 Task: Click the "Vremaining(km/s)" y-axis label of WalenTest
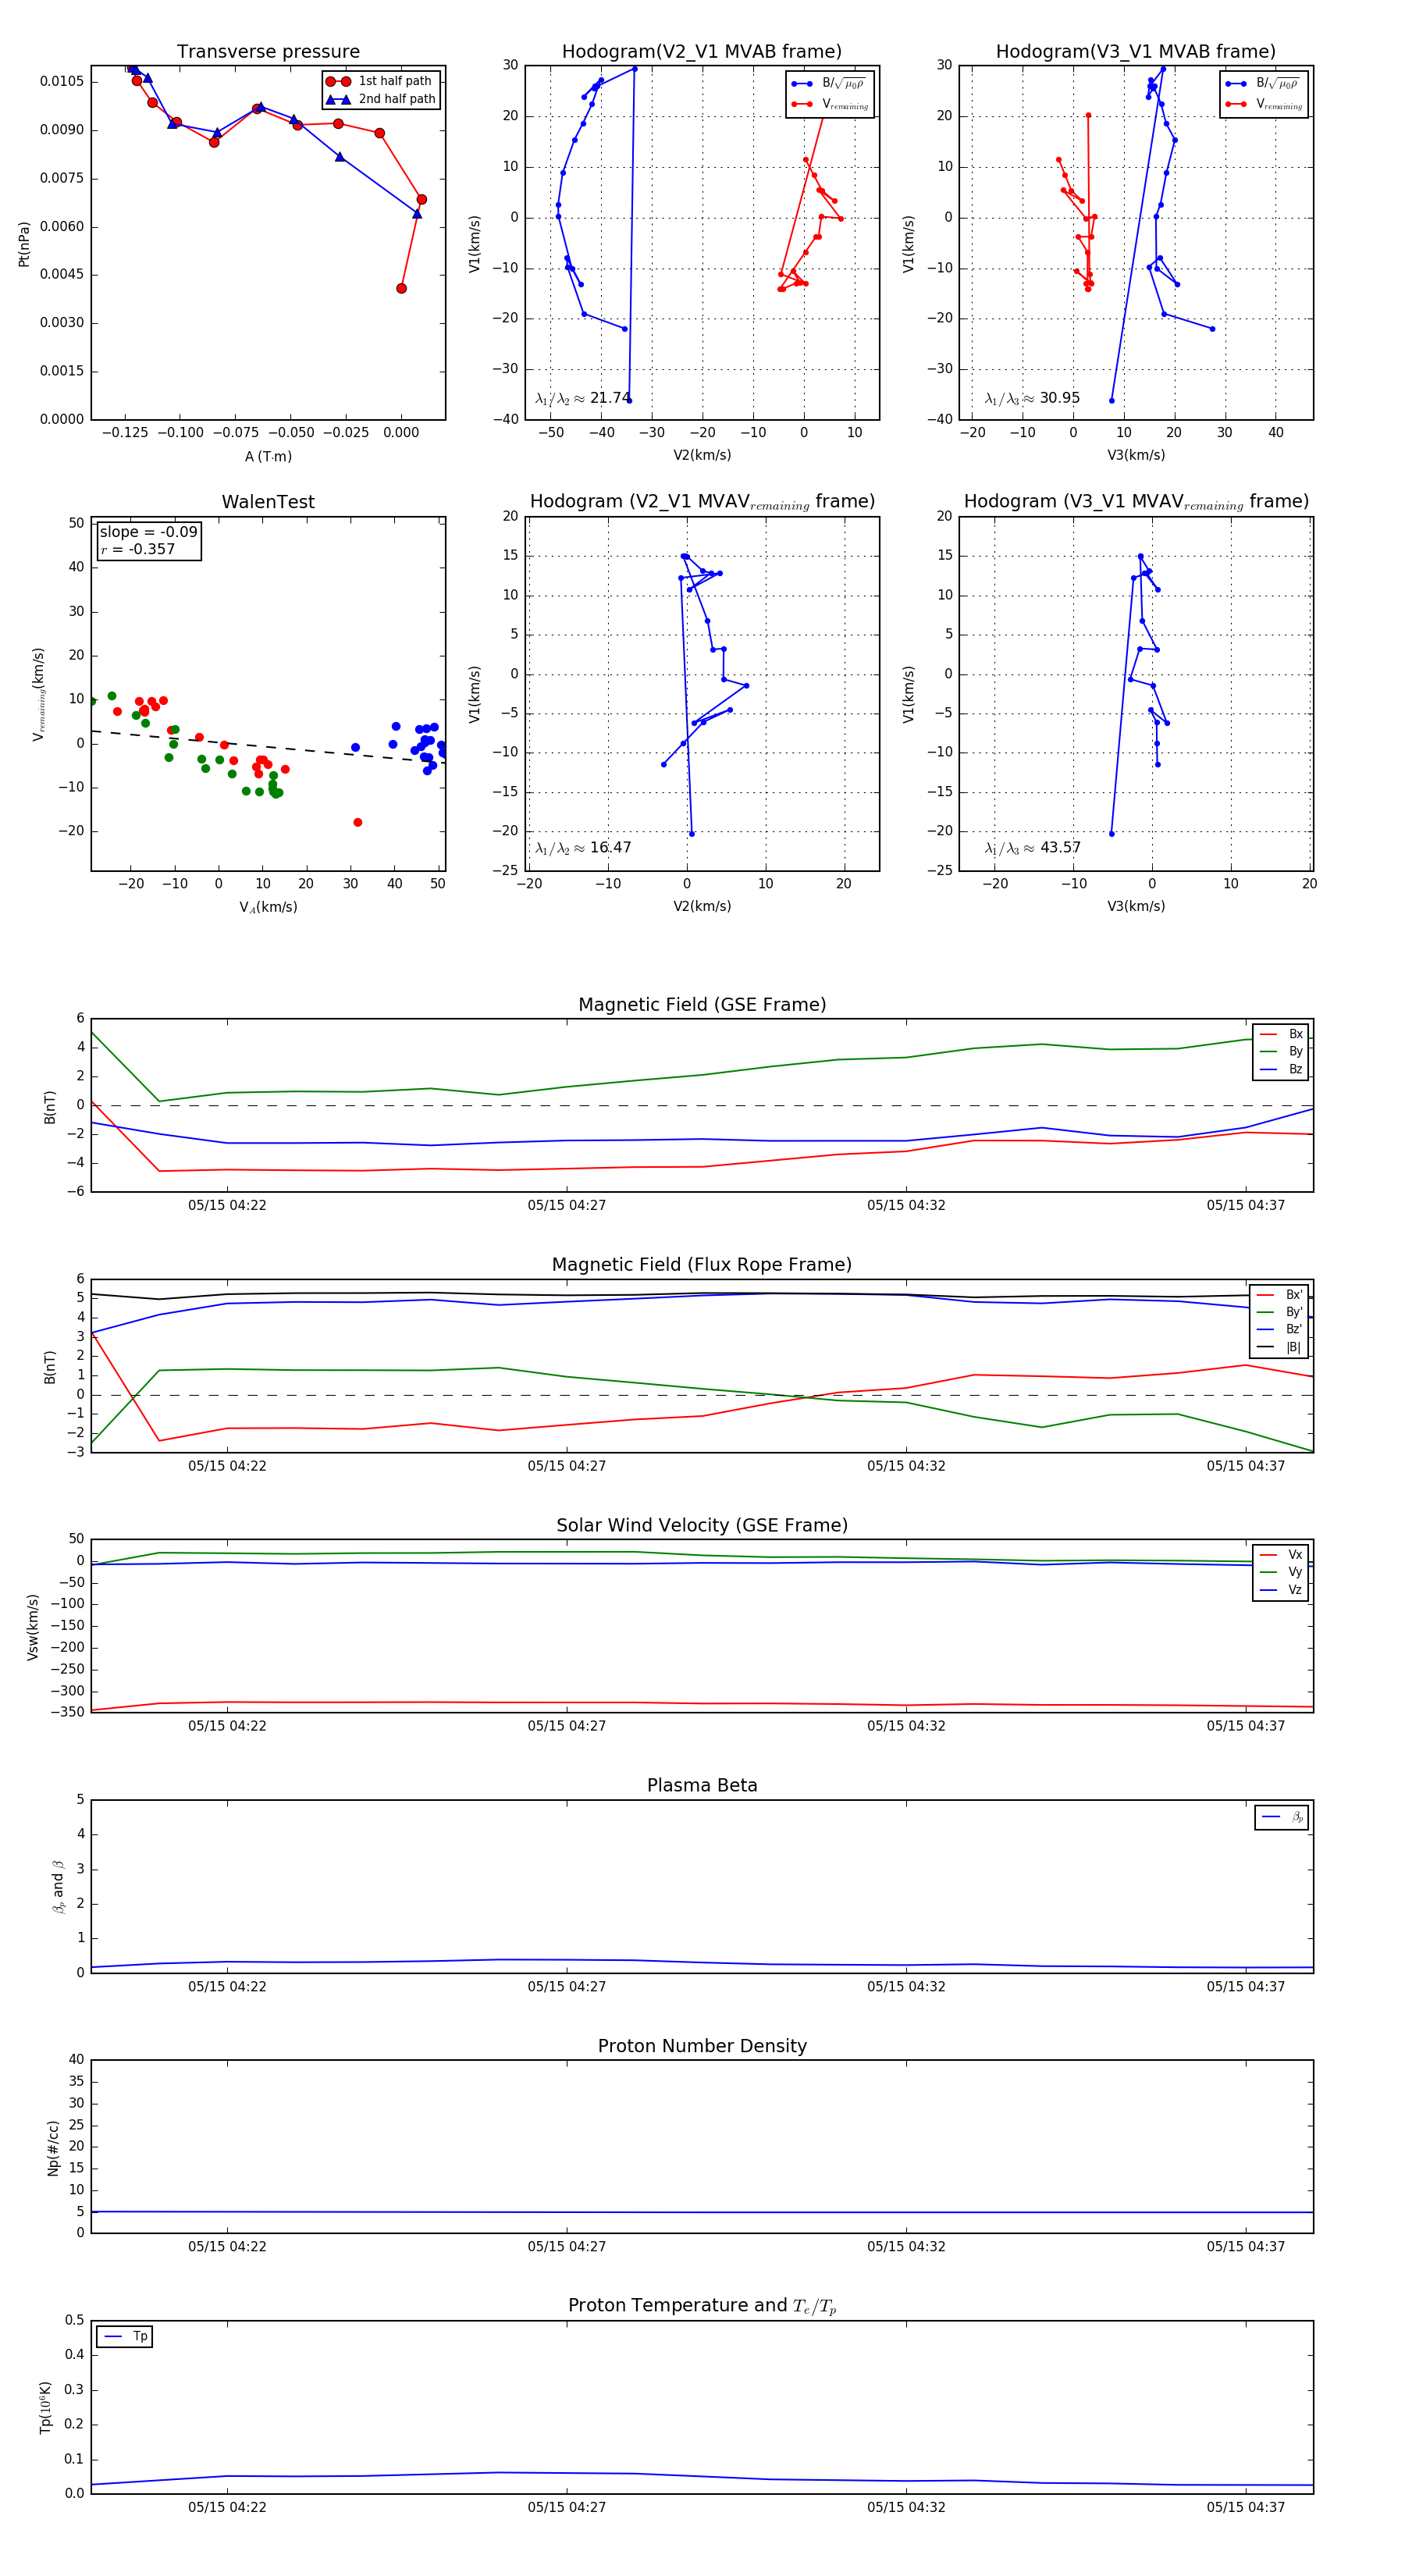tap(39, 694)
